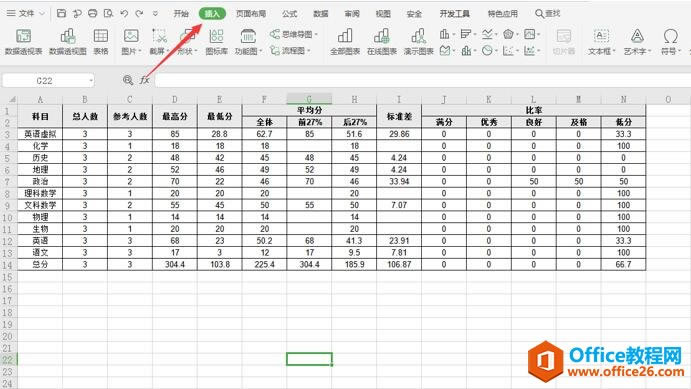Click the Undo arrow icon
691x389 pixels.
pos(124,13)
